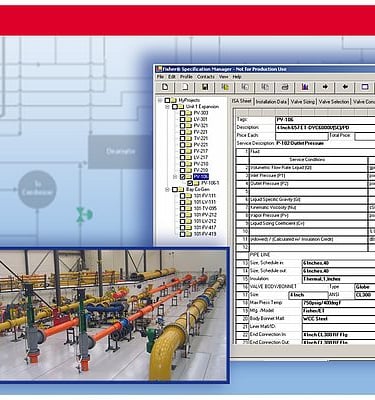Check the MyProjects checkbox
Viewport: 375px width, 400px height.
168,100
